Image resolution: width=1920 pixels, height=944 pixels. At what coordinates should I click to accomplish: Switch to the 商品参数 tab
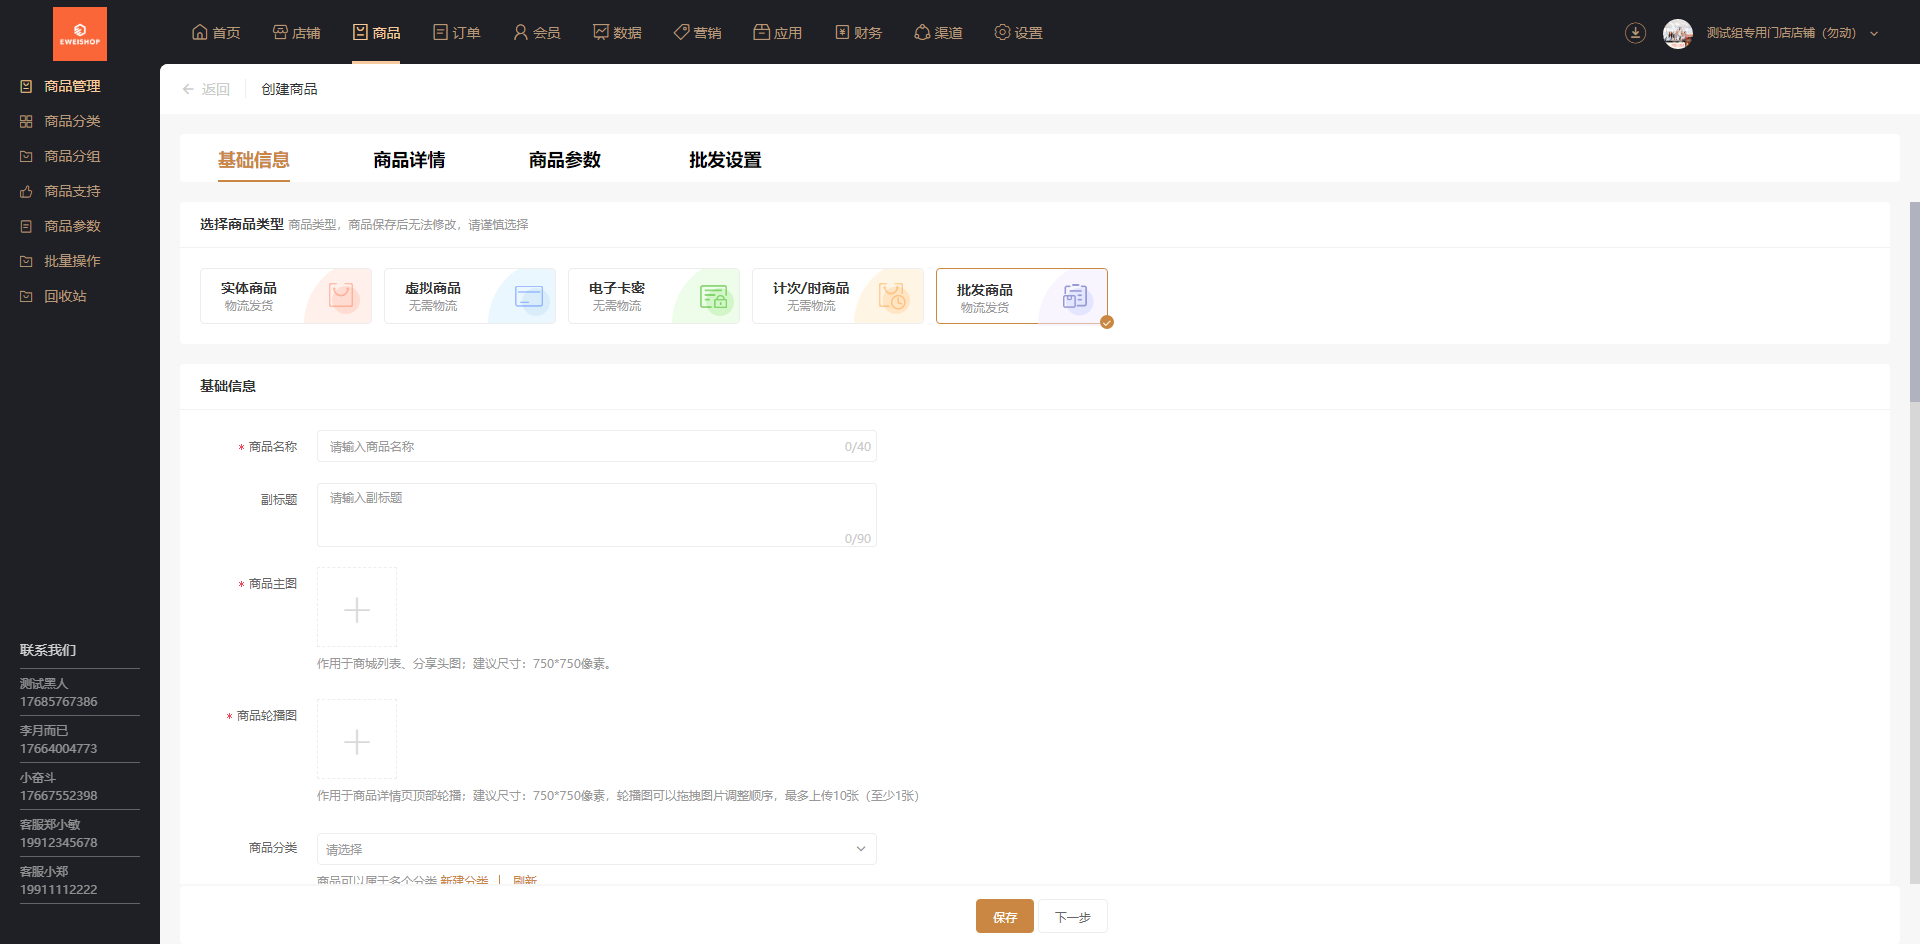click(565, 160)
